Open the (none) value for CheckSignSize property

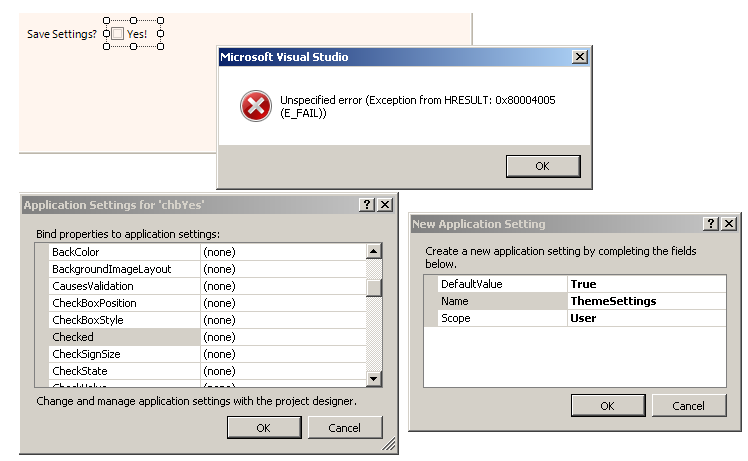[x=283, y=354]
